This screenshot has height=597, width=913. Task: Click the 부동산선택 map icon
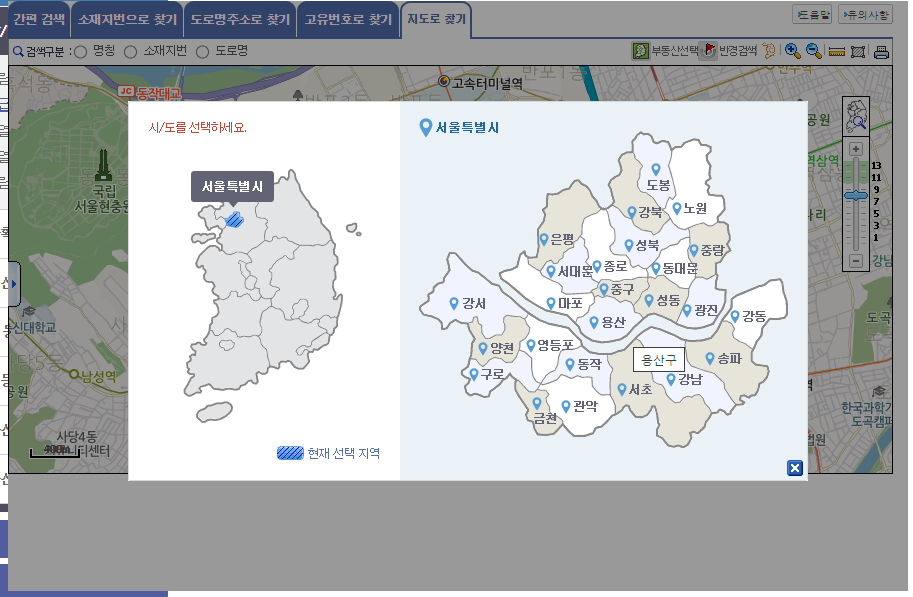(x=640, y=51)
